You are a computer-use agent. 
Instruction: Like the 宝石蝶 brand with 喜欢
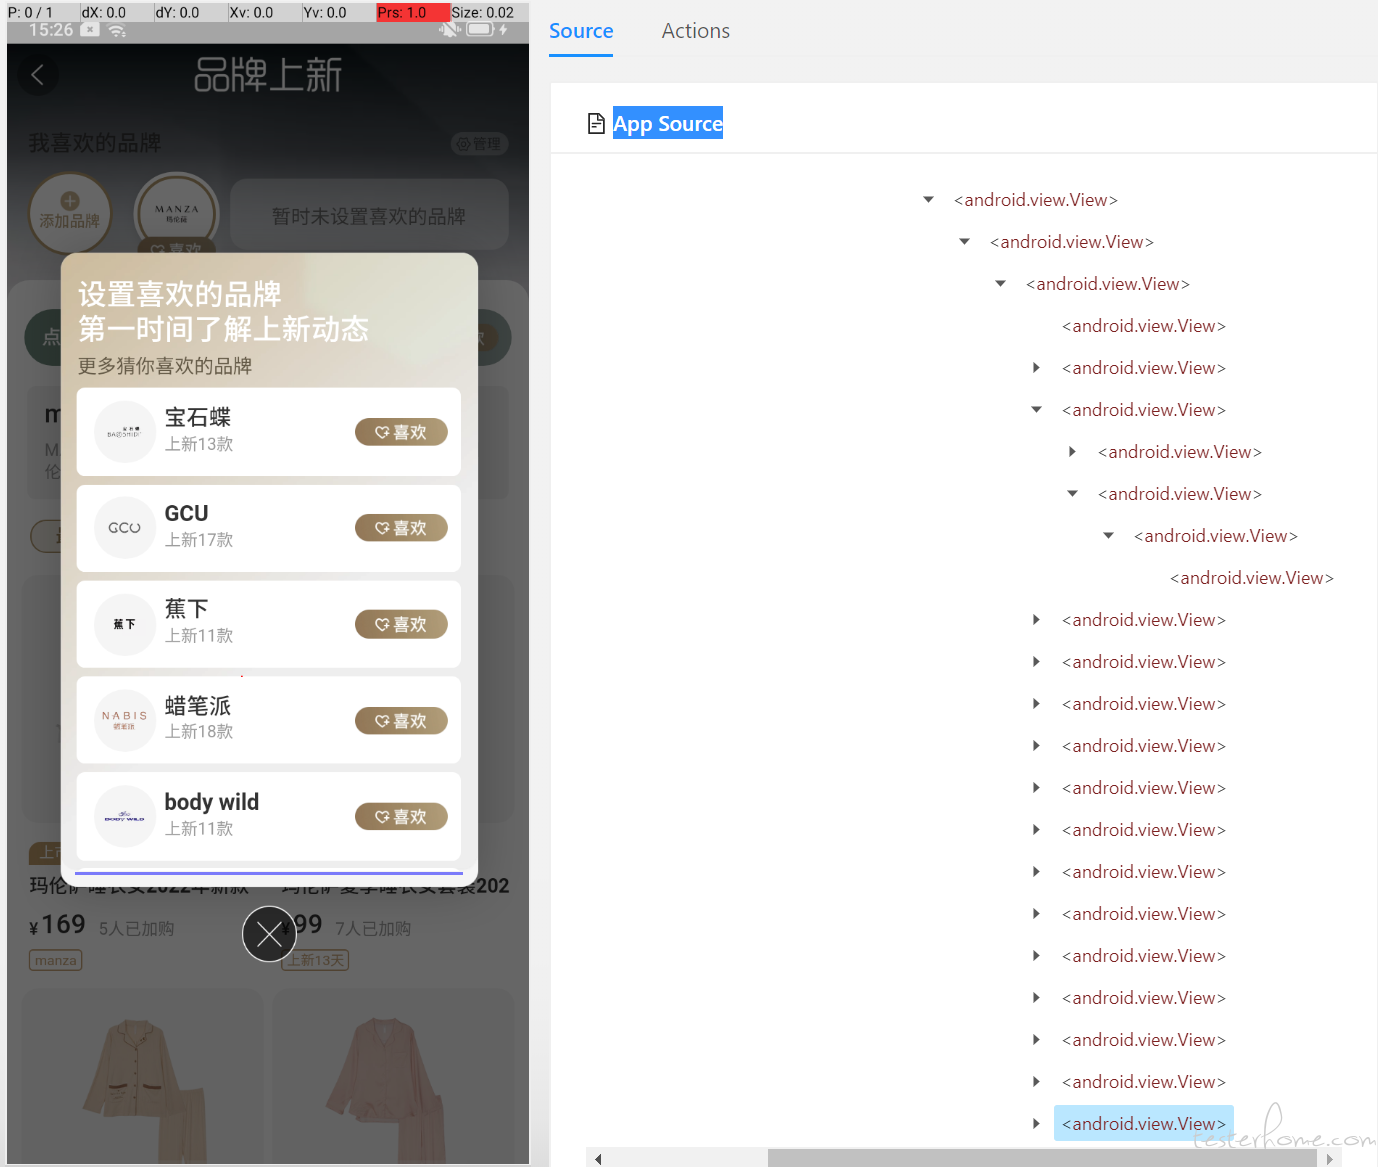pyautogui.click(x=401, y=432)
